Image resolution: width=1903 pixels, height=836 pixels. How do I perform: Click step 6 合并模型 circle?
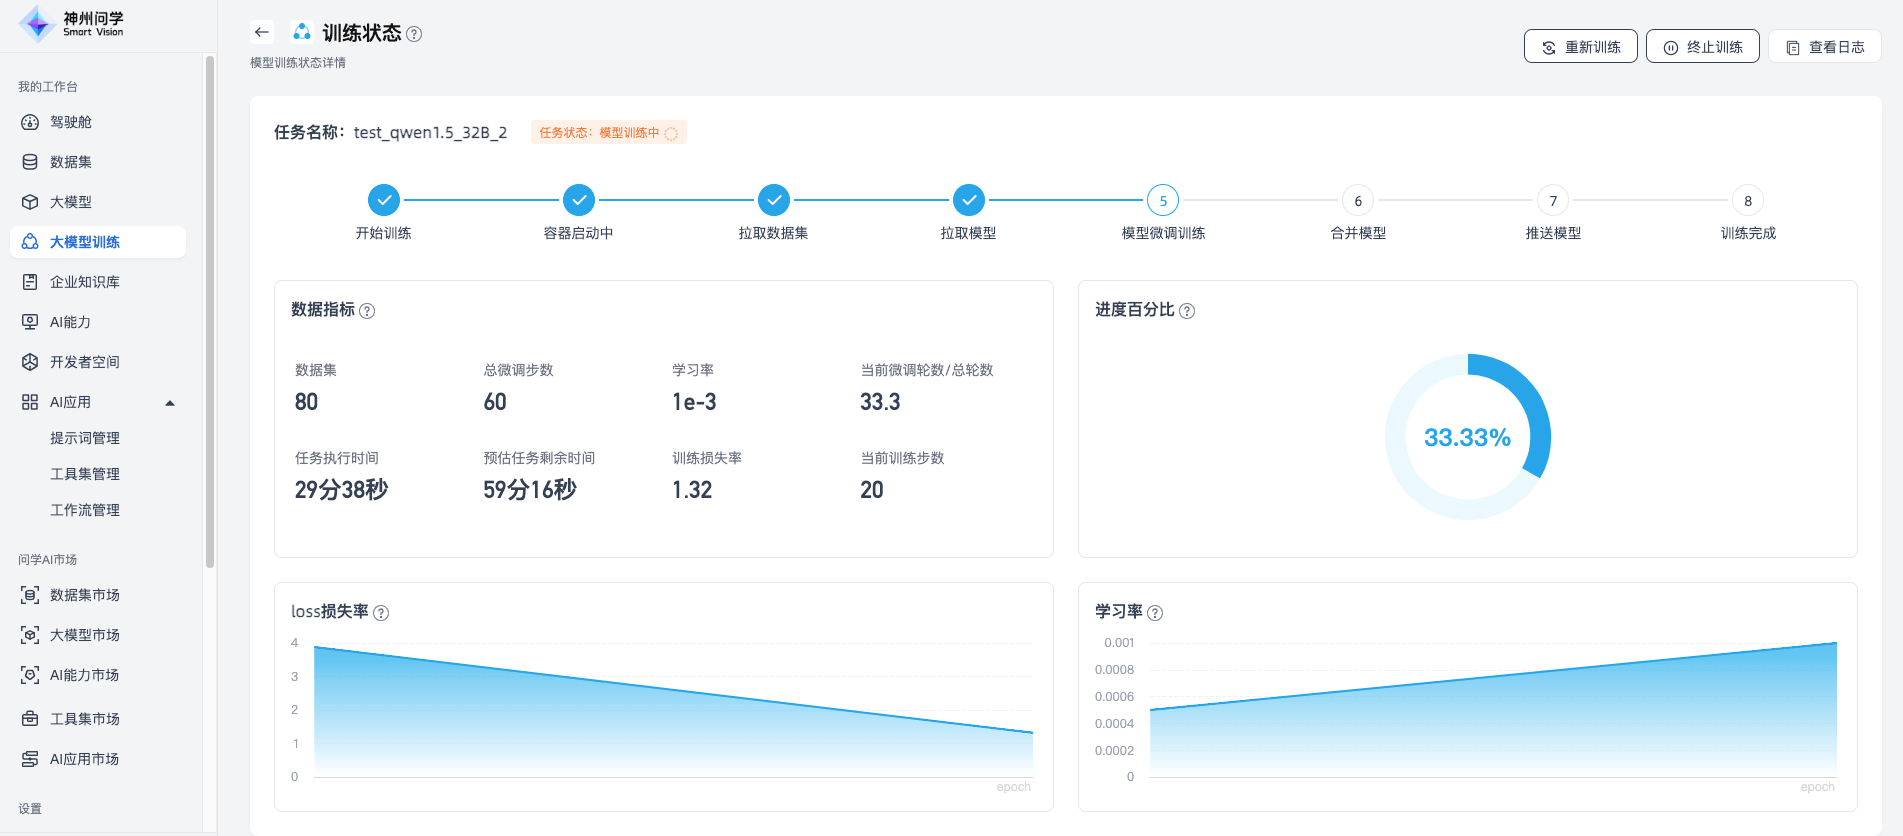[x=1358, y=201]
